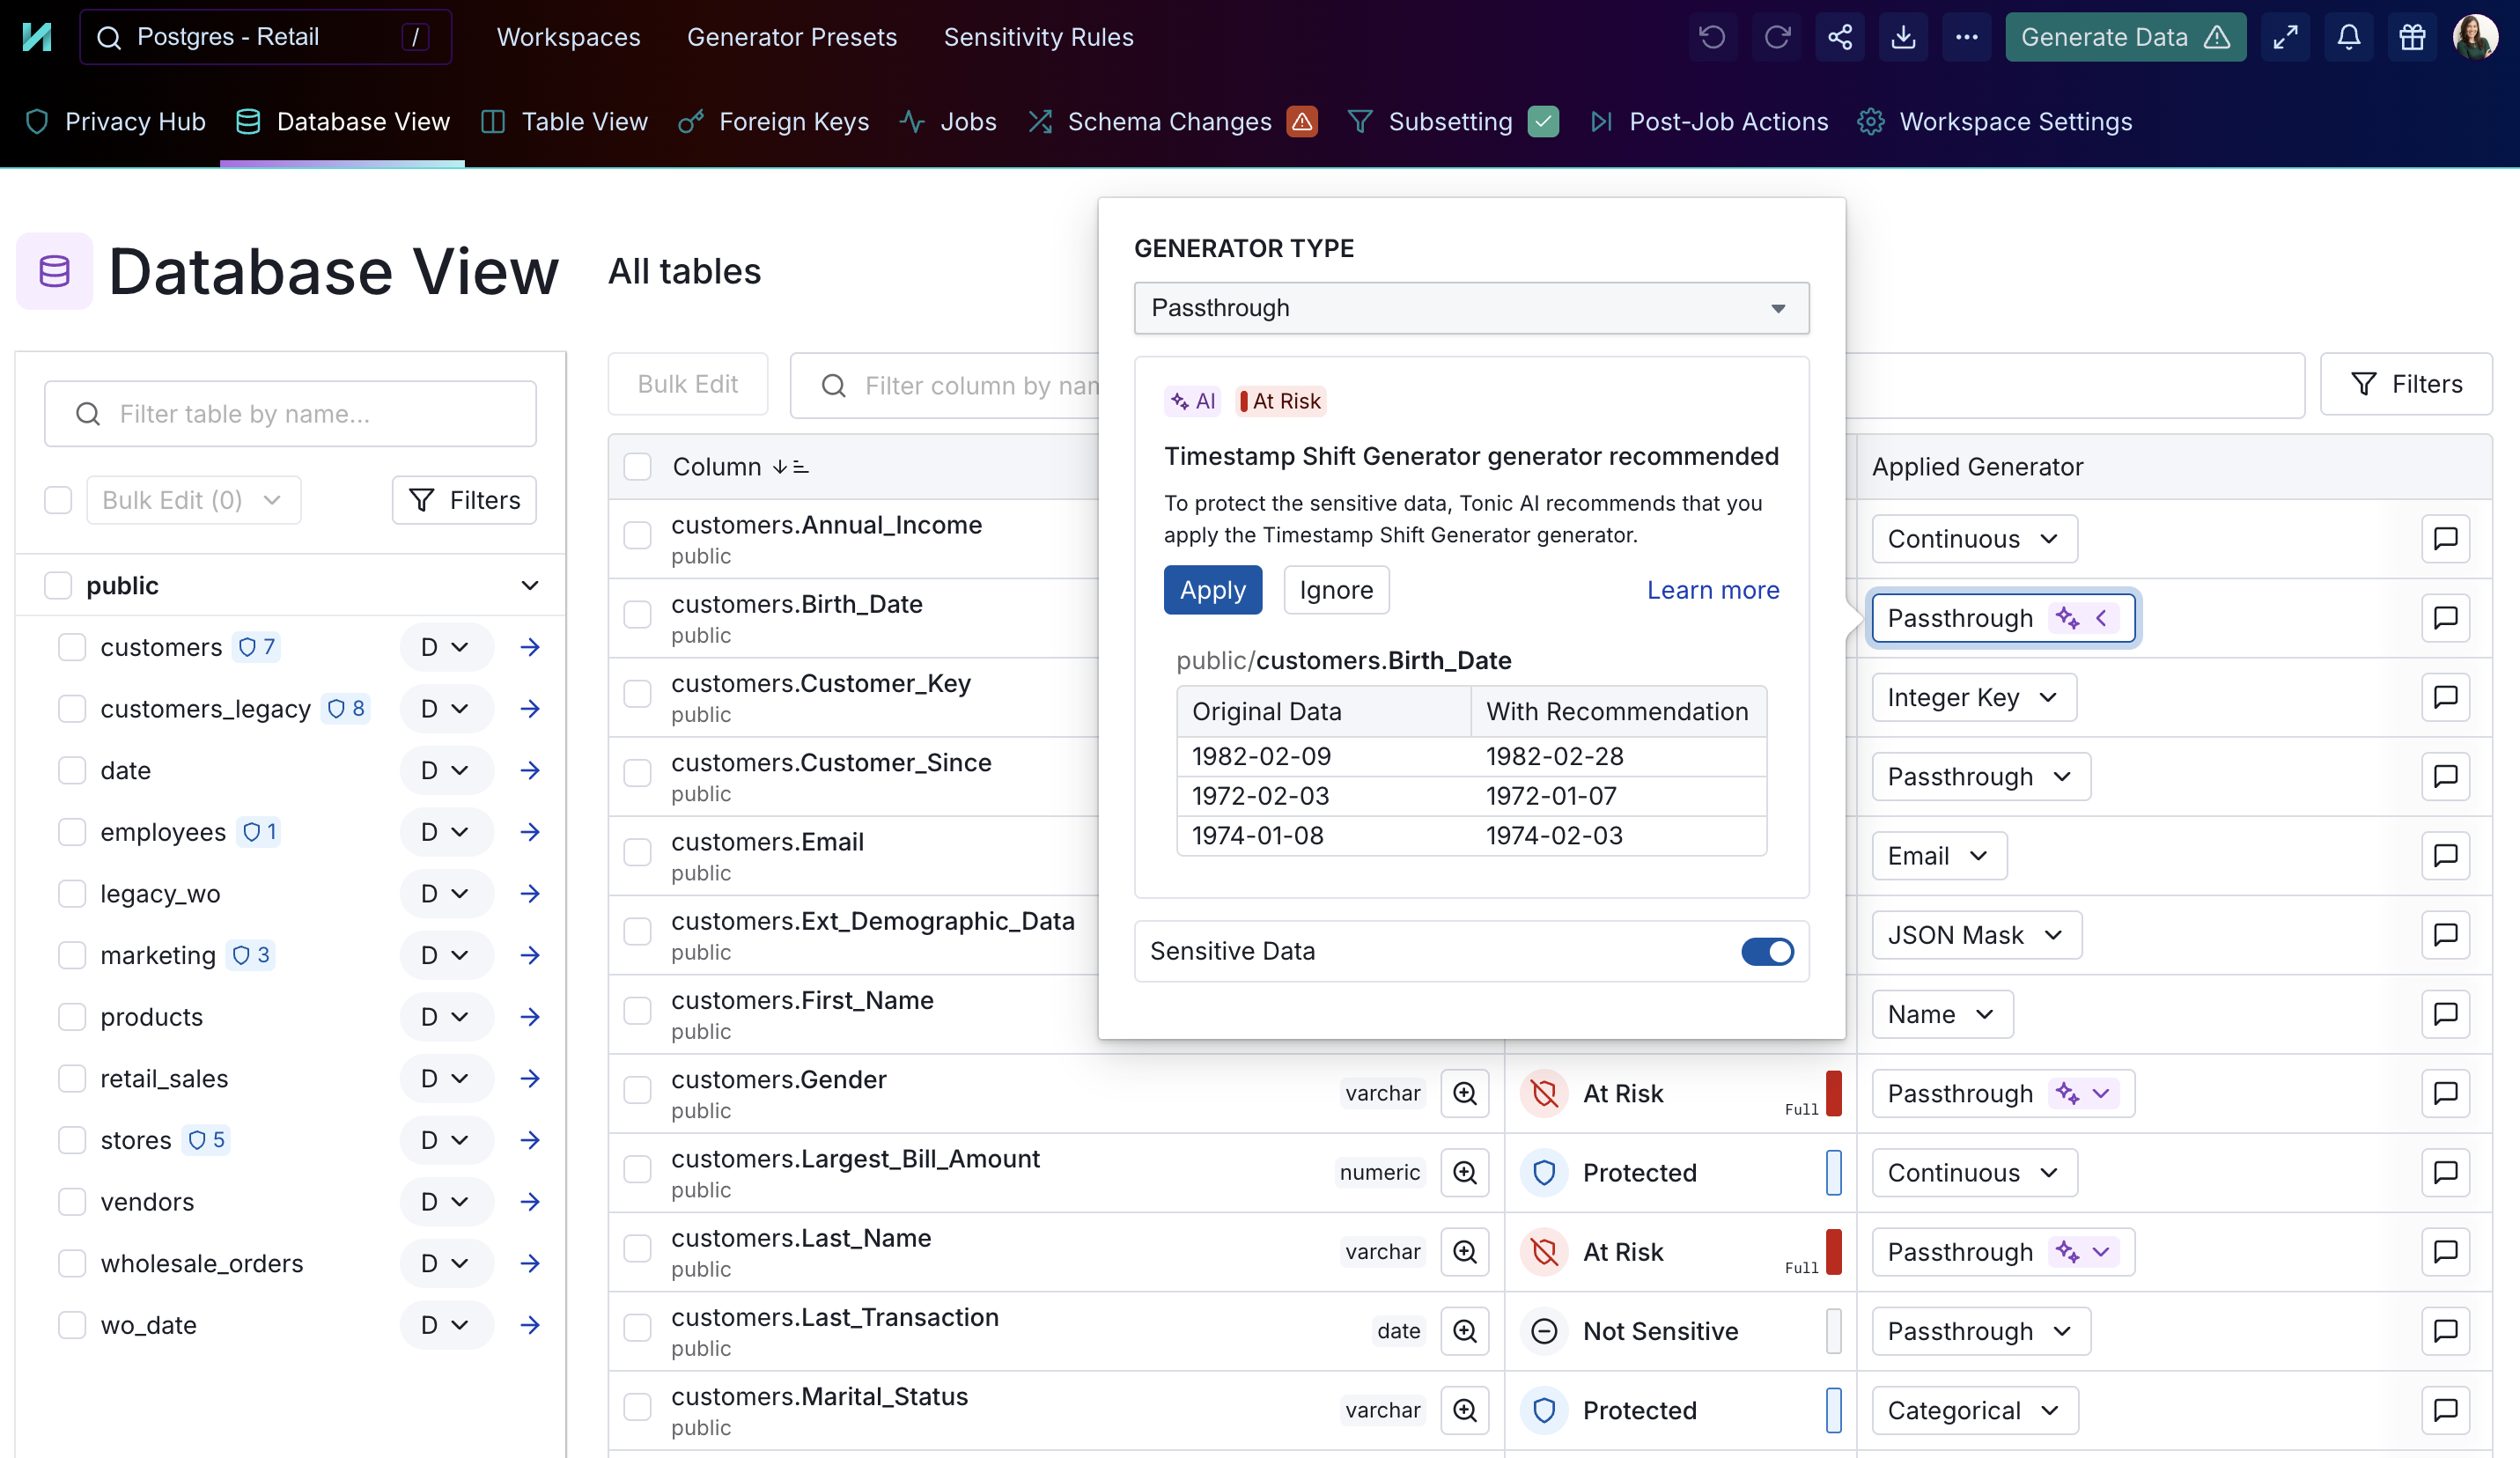Open stores table with arrow icon
Screen dimensions: 2520x1458
[530, 1140]
